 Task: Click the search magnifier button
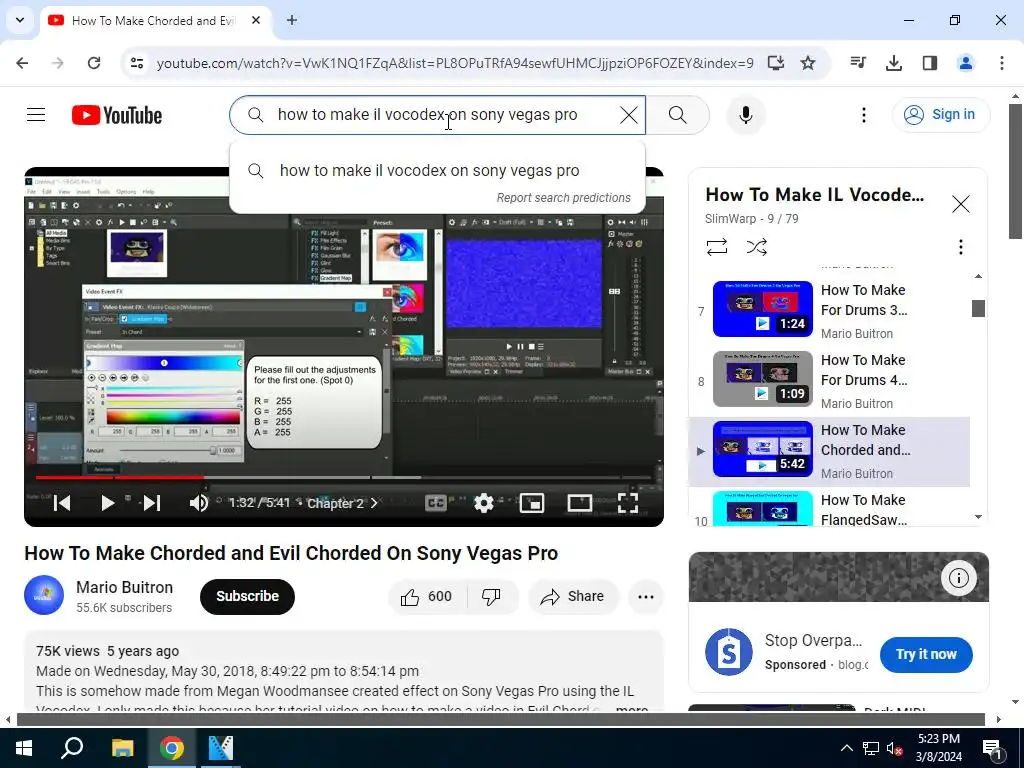677,115
